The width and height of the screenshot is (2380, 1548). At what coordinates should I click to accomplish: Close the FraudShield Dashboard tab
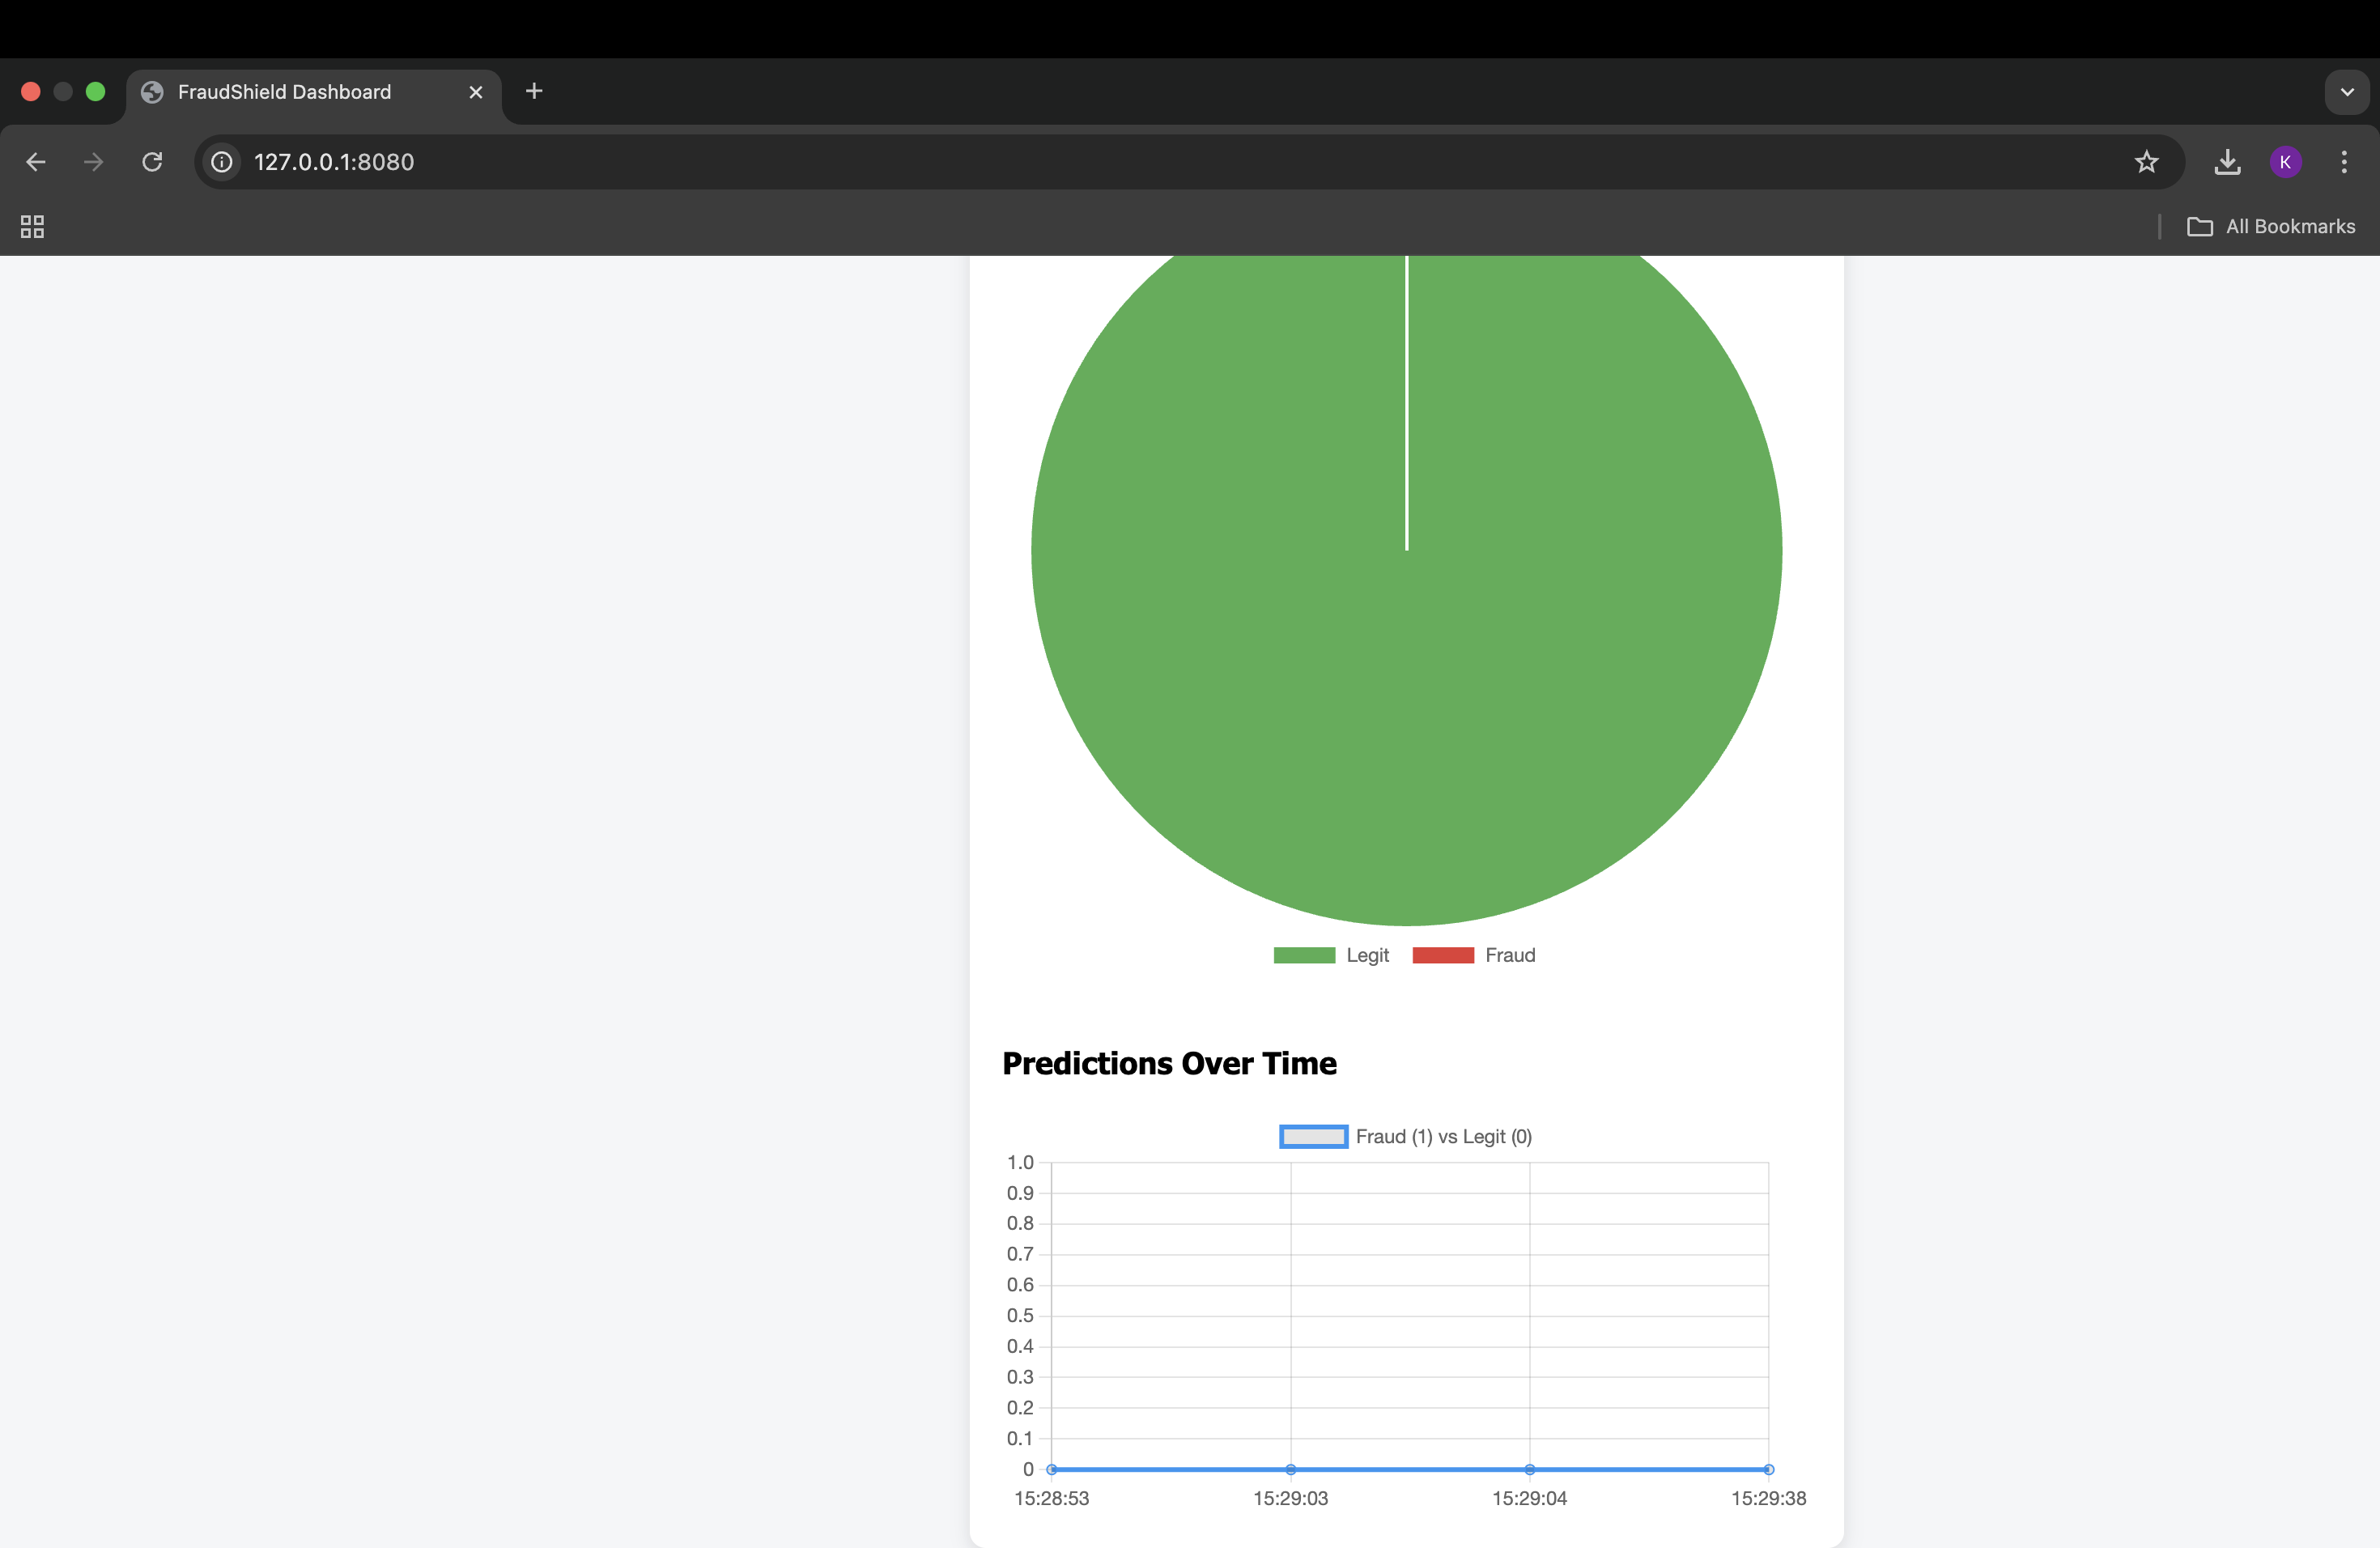pos(476,92)
